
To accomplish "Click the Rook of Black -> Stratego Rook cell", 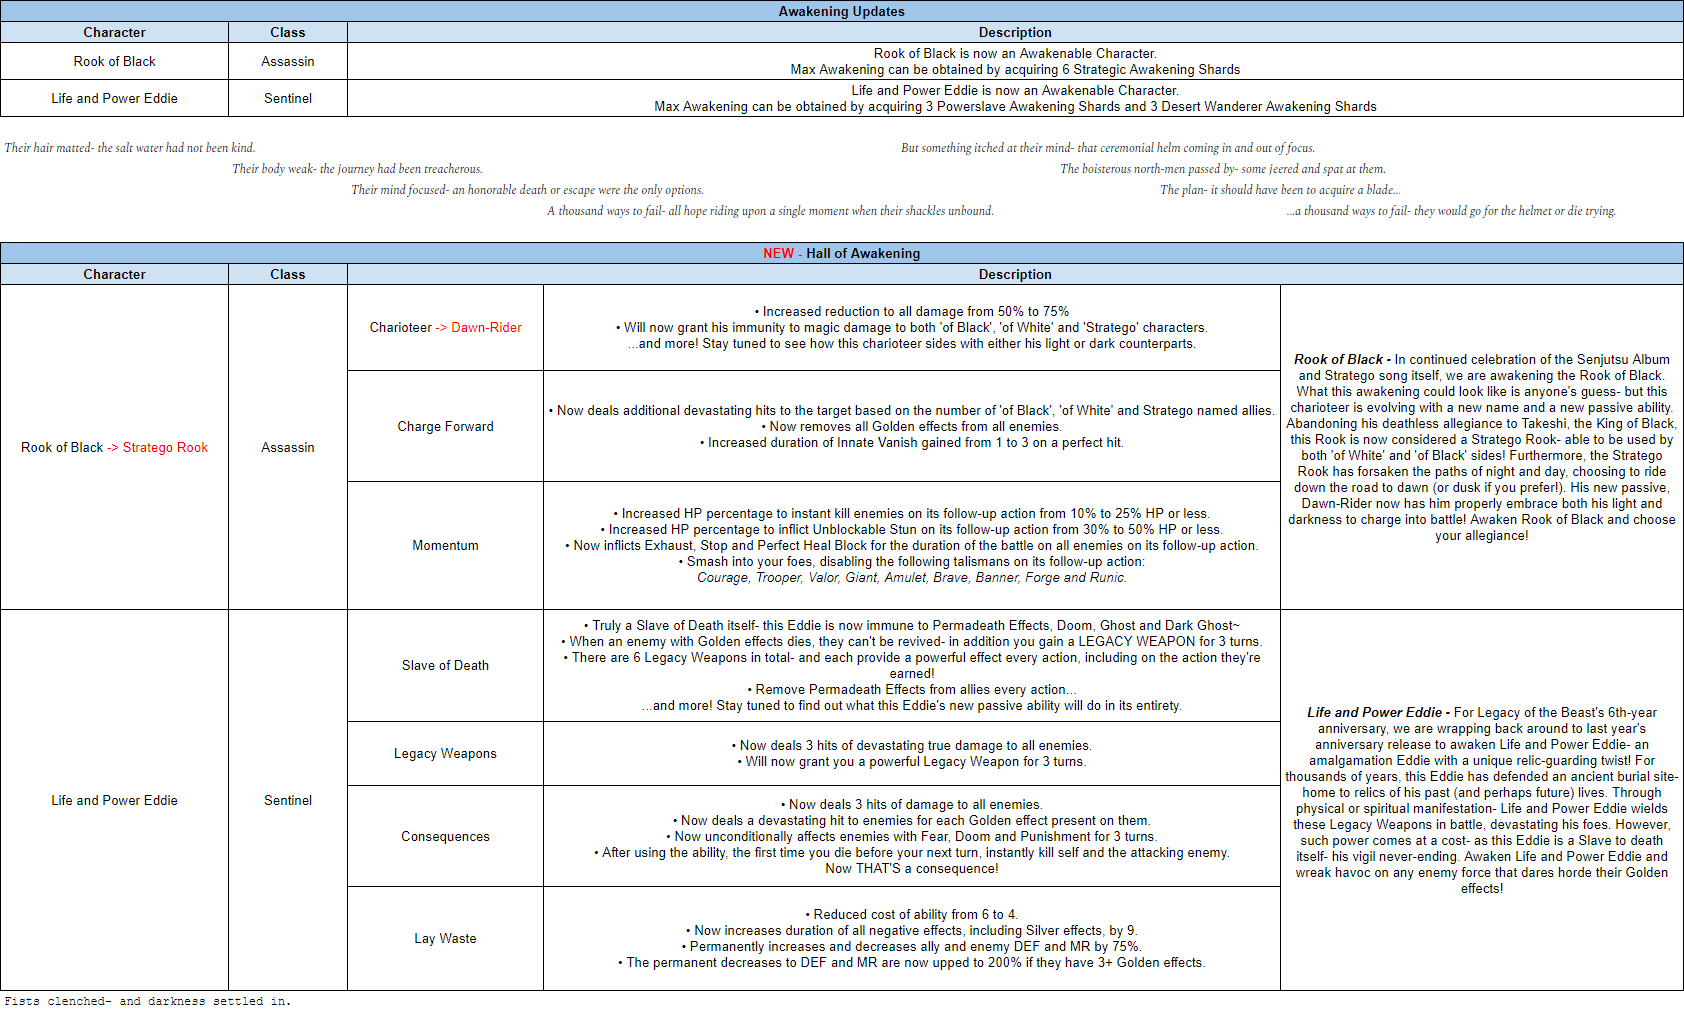I will 115,447.
